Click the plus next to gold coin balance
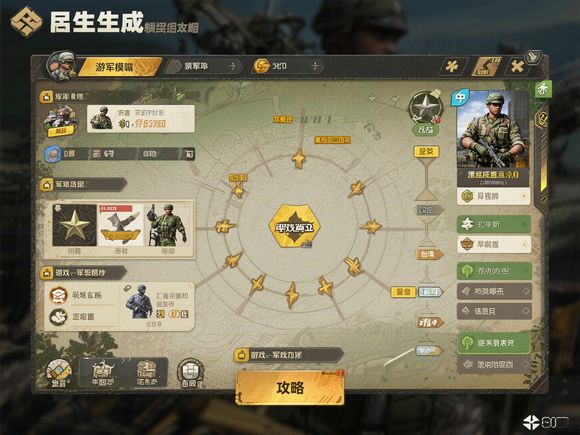 click(x=315, y=66)
